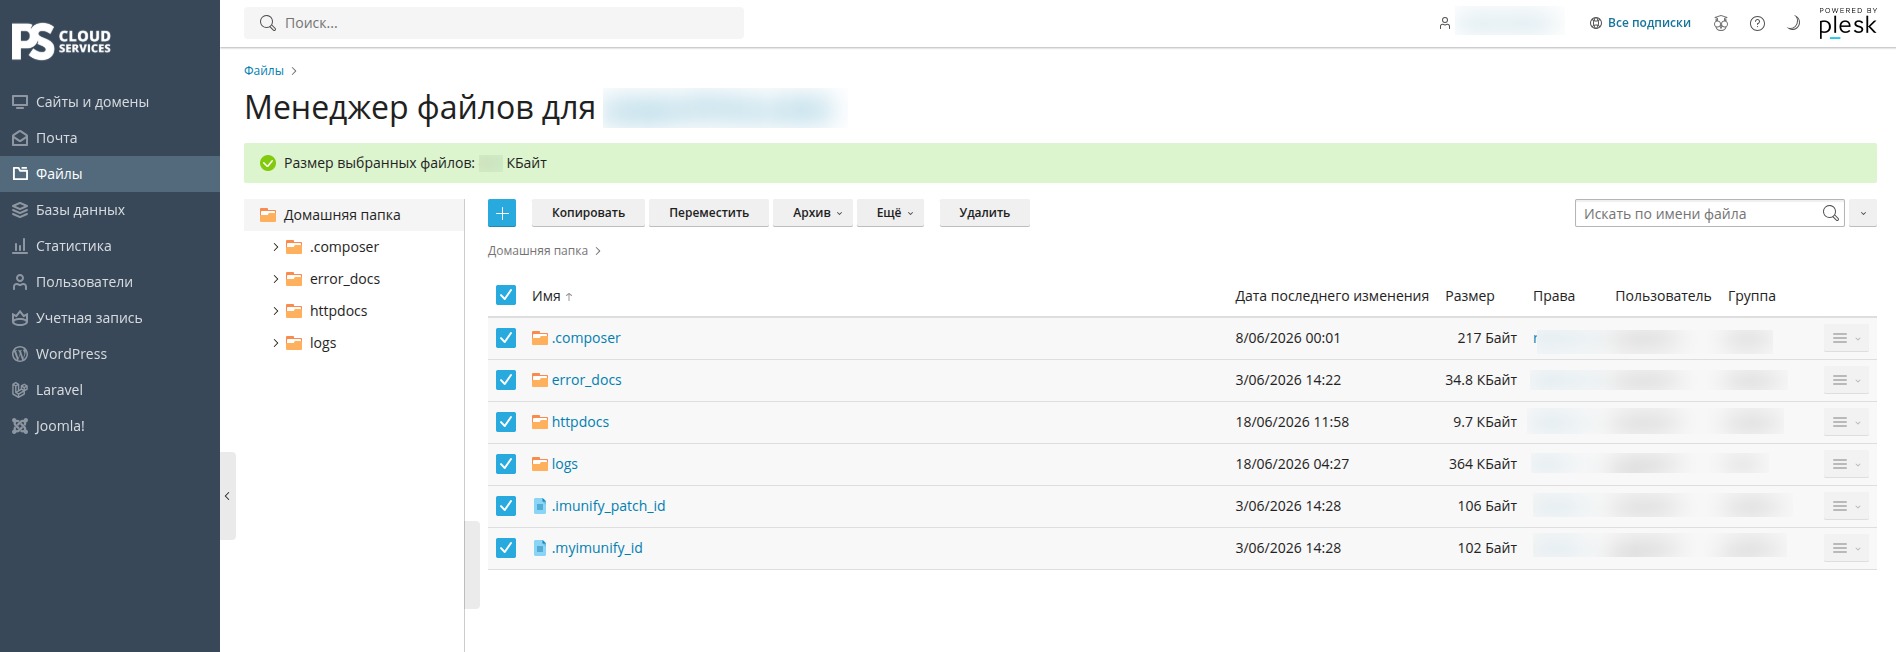This screenshot has height=652, width=1896.
Task: Open the httpdocs folder link
Action: 580,422
